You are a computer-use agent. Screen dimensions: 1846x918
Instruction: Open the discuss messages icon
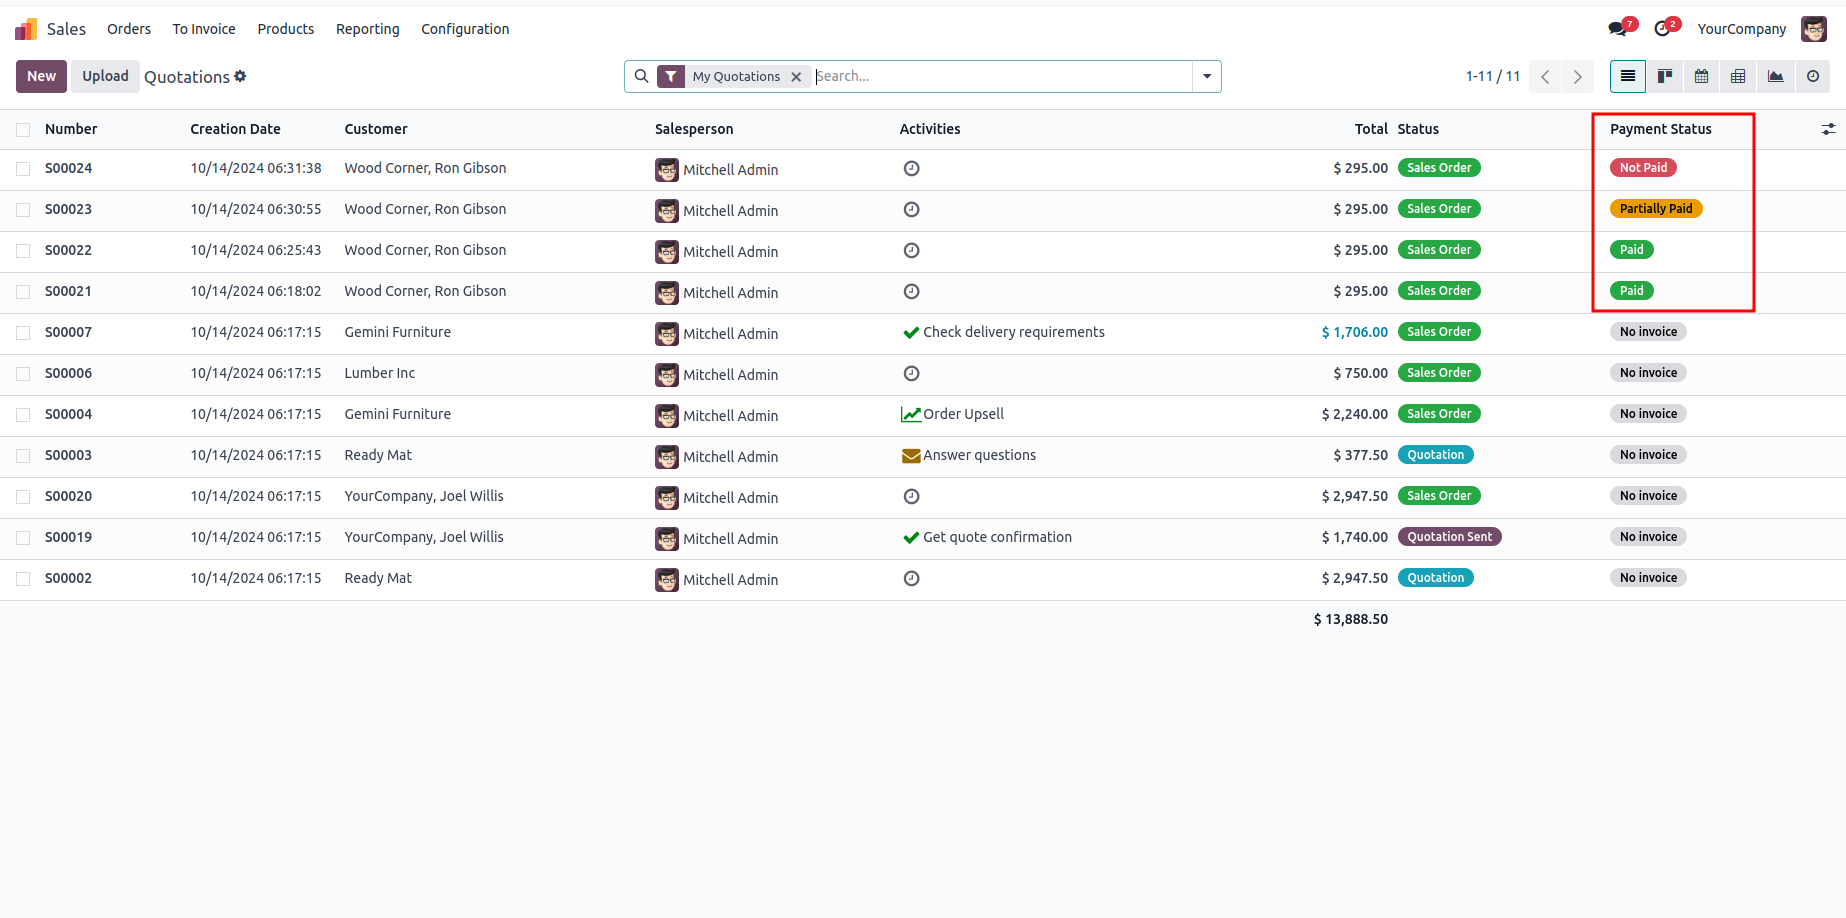[x=1618, y=29]
